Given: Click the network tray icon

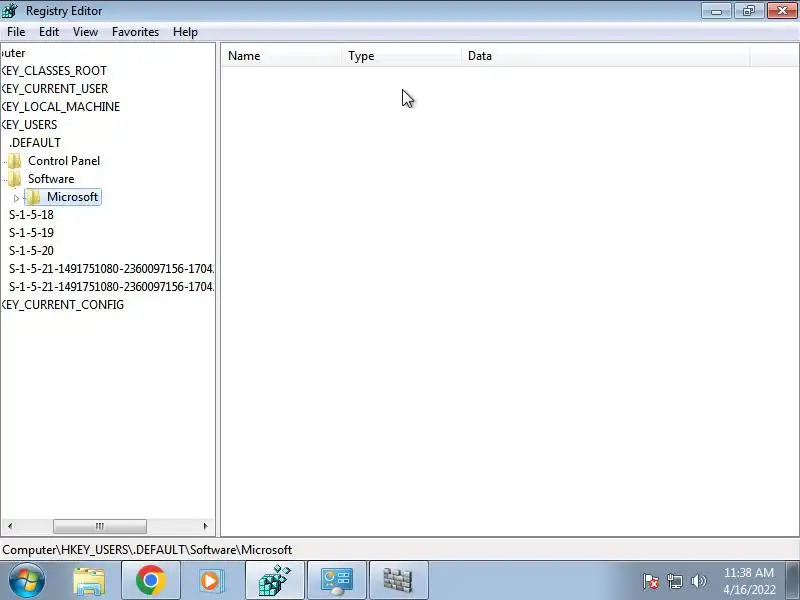Looking at the screenshot, I should (675, 581).
